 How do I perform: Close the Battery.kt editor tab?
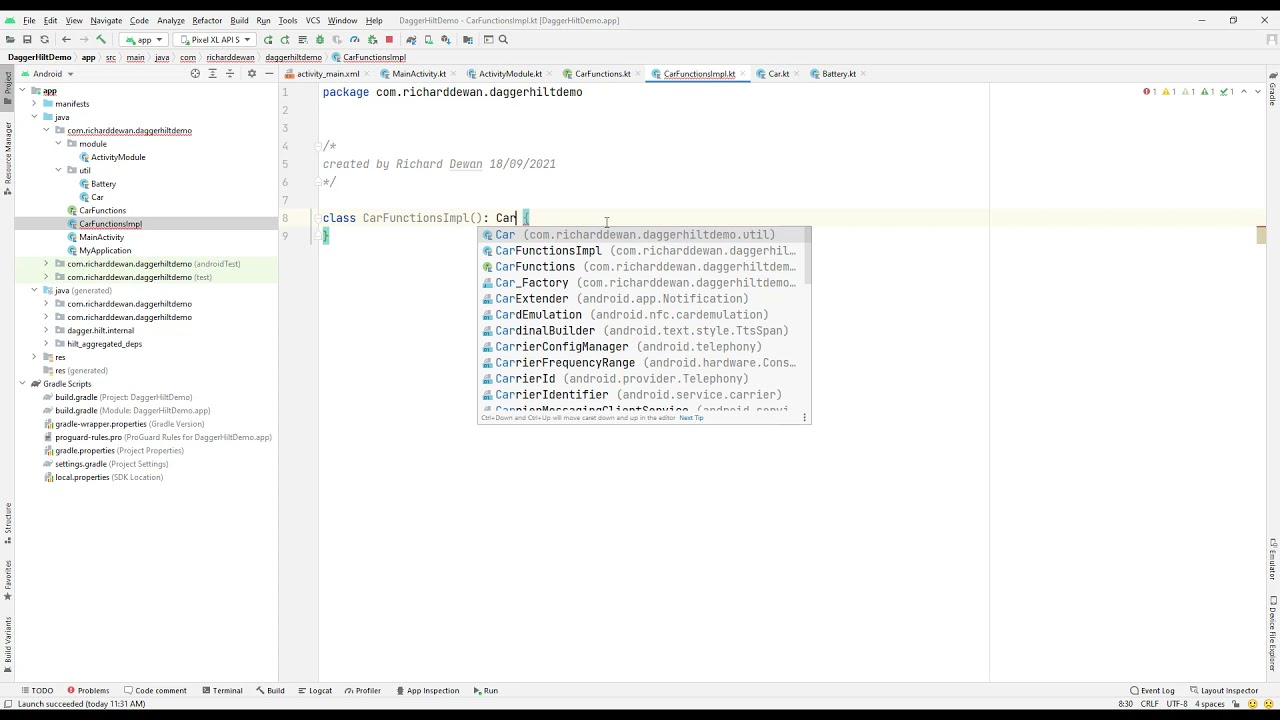tap(863, 74)
